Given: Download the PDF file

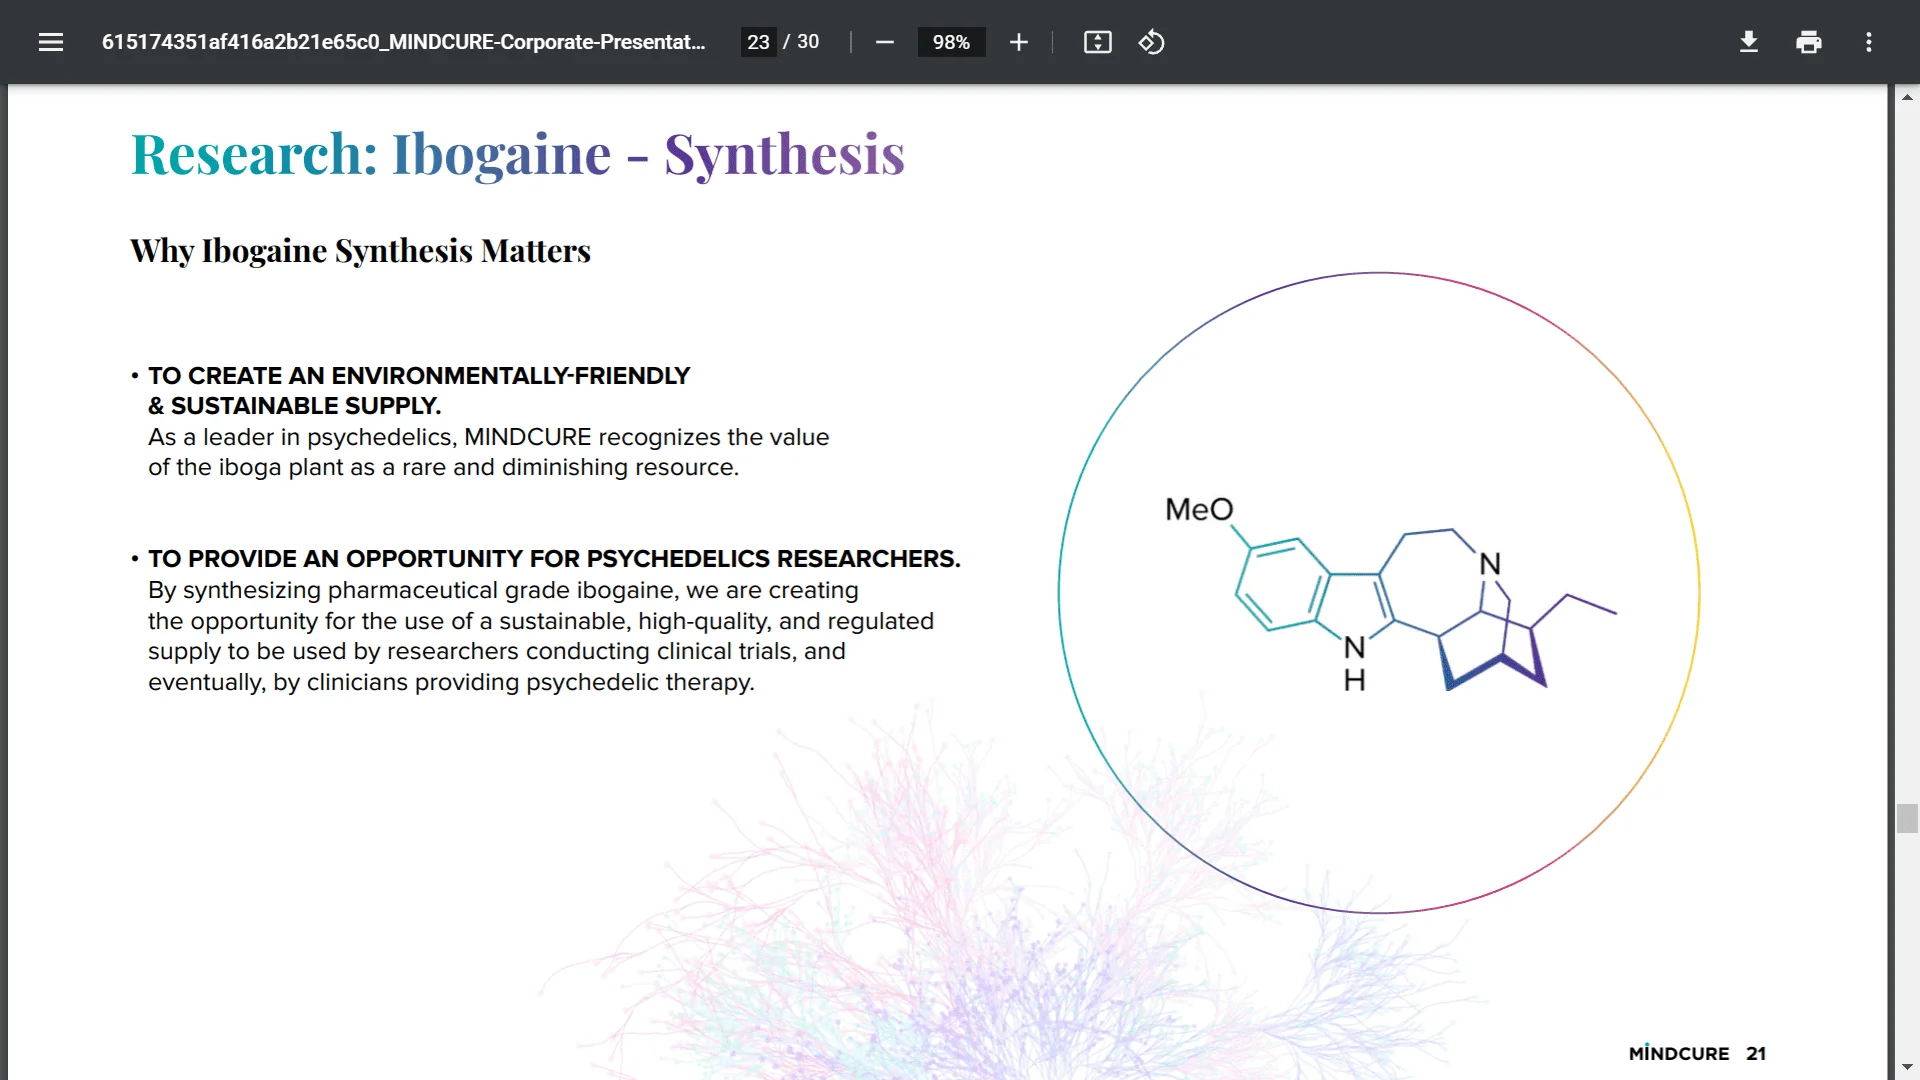Looking at the screenshot, I should (1748, 42).
